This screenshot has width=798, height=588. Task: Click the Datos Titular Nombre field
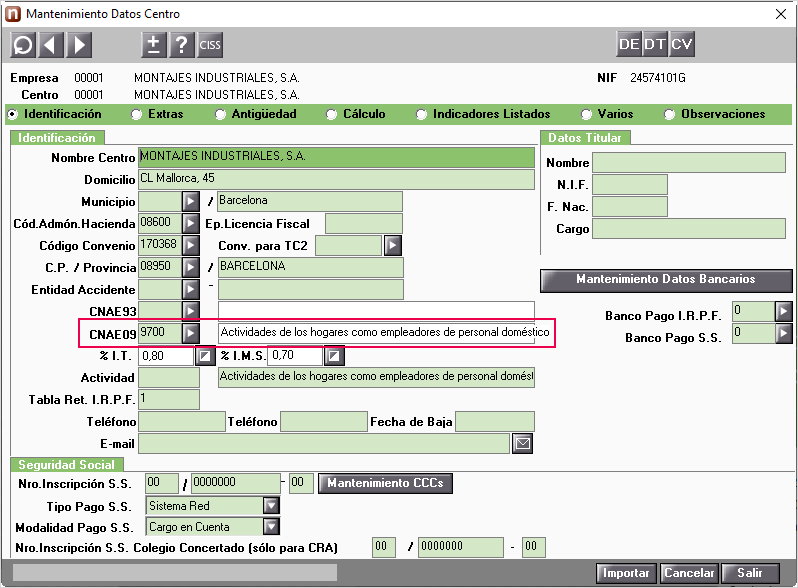pos(689,162)
